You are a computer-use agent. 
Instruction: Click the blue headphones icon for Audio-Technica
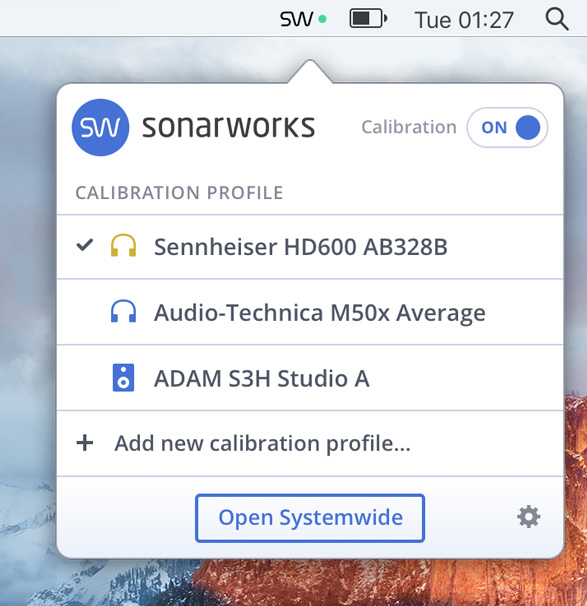click(x=123, y=311)
